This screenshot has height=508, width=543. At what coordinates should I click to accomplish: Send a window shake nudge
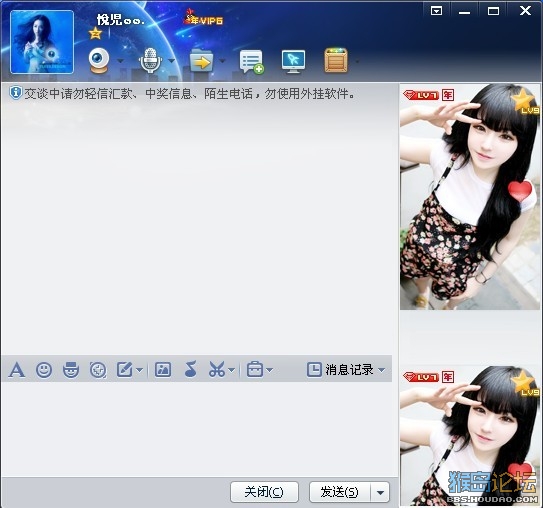[x=98, y=370]
